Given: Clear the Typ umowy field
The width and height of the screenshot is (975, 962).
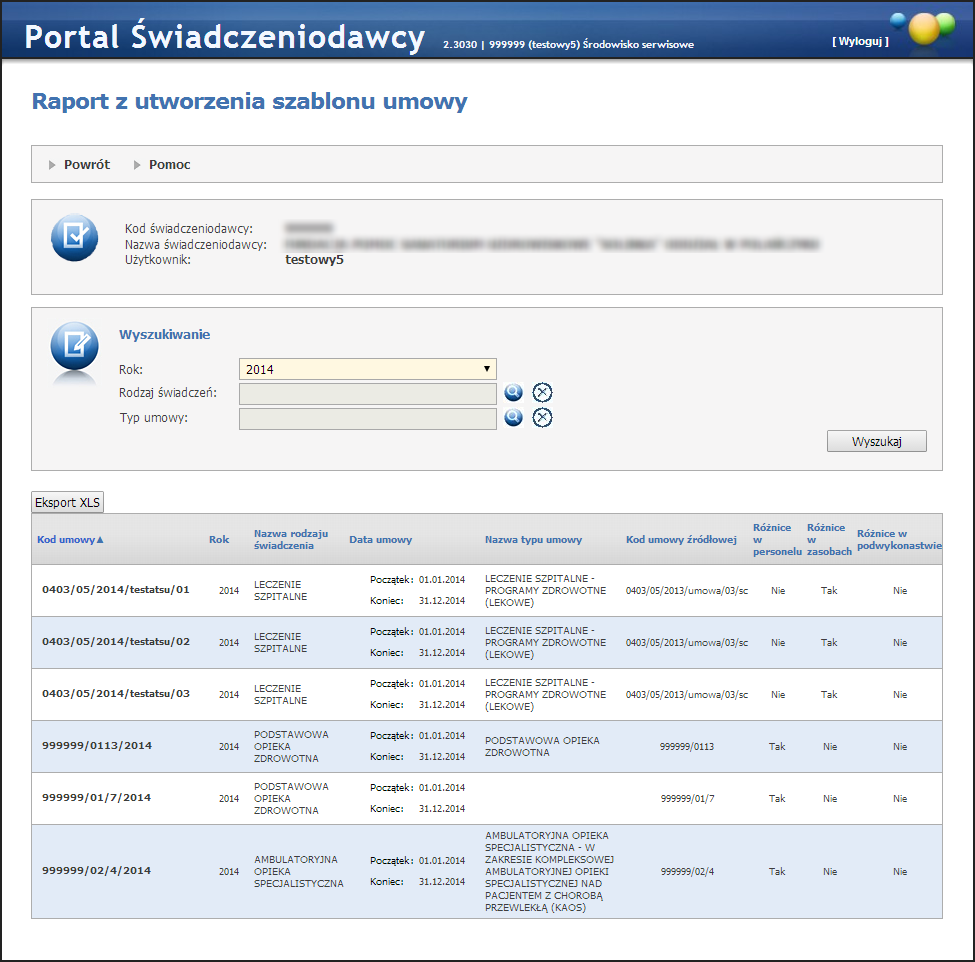Looking at the screenshot, I should click(x=543, y=418).
